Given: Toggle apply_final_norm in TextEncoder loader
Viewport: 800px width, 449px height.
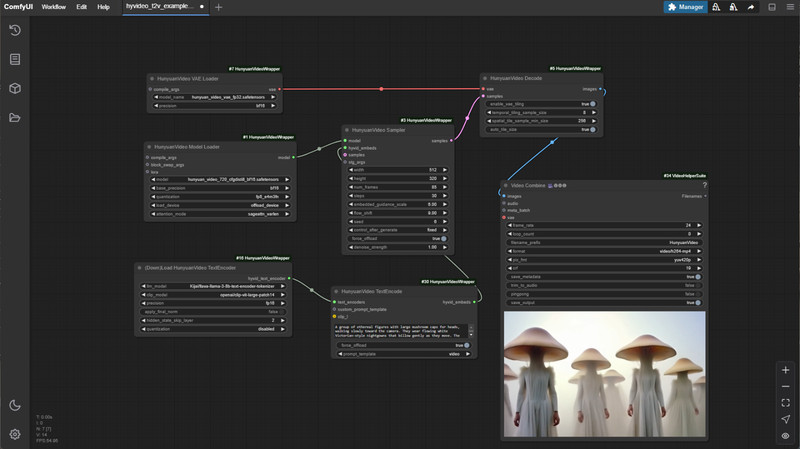Looking at the screenshot, I should point(213,312).
